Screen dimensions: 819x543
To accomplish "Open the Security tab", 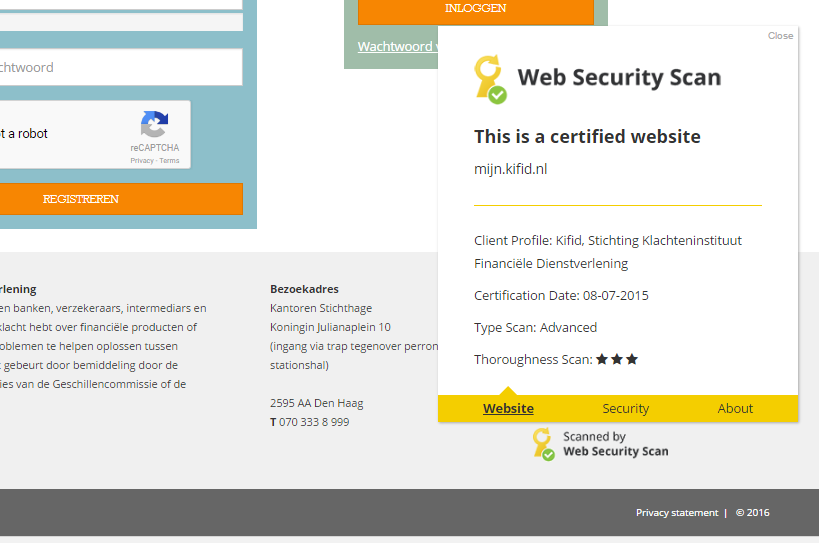I will tap(625, 408).
